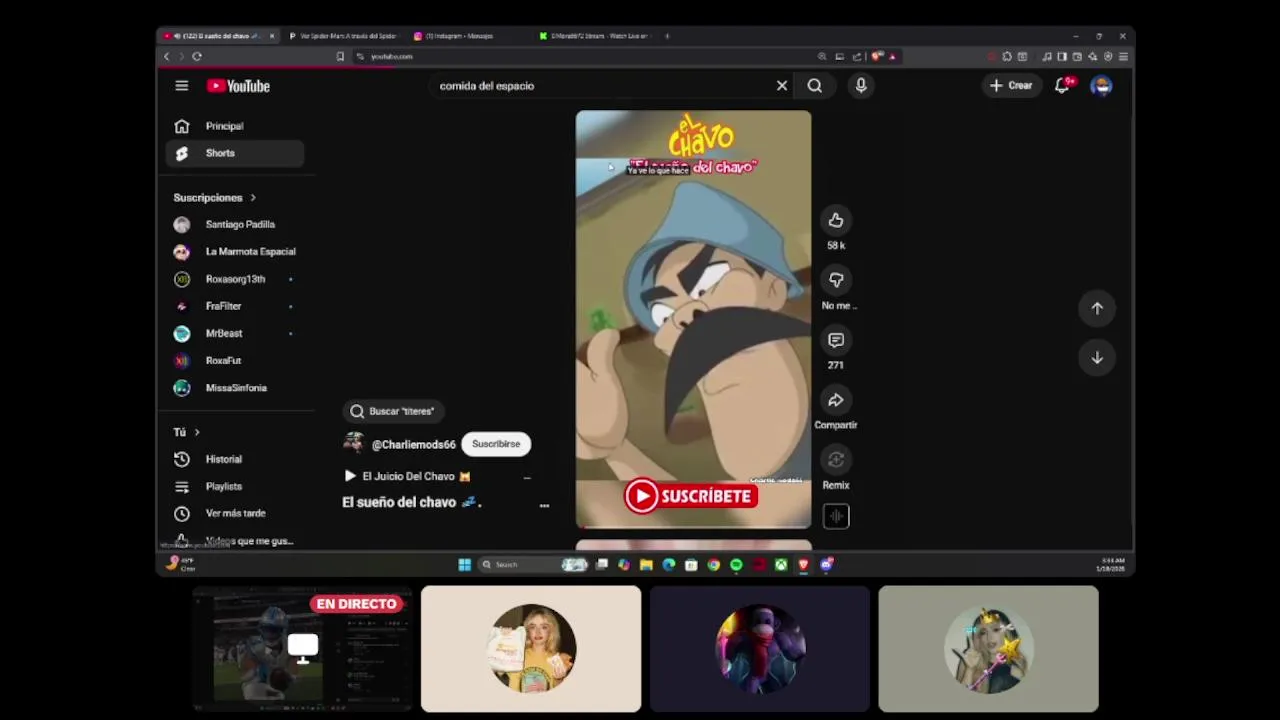Image resolution: width=1280 pixels, height=720 pixels.
Task: Like the Short with thumbs up
Action: [x=836, y=221]
